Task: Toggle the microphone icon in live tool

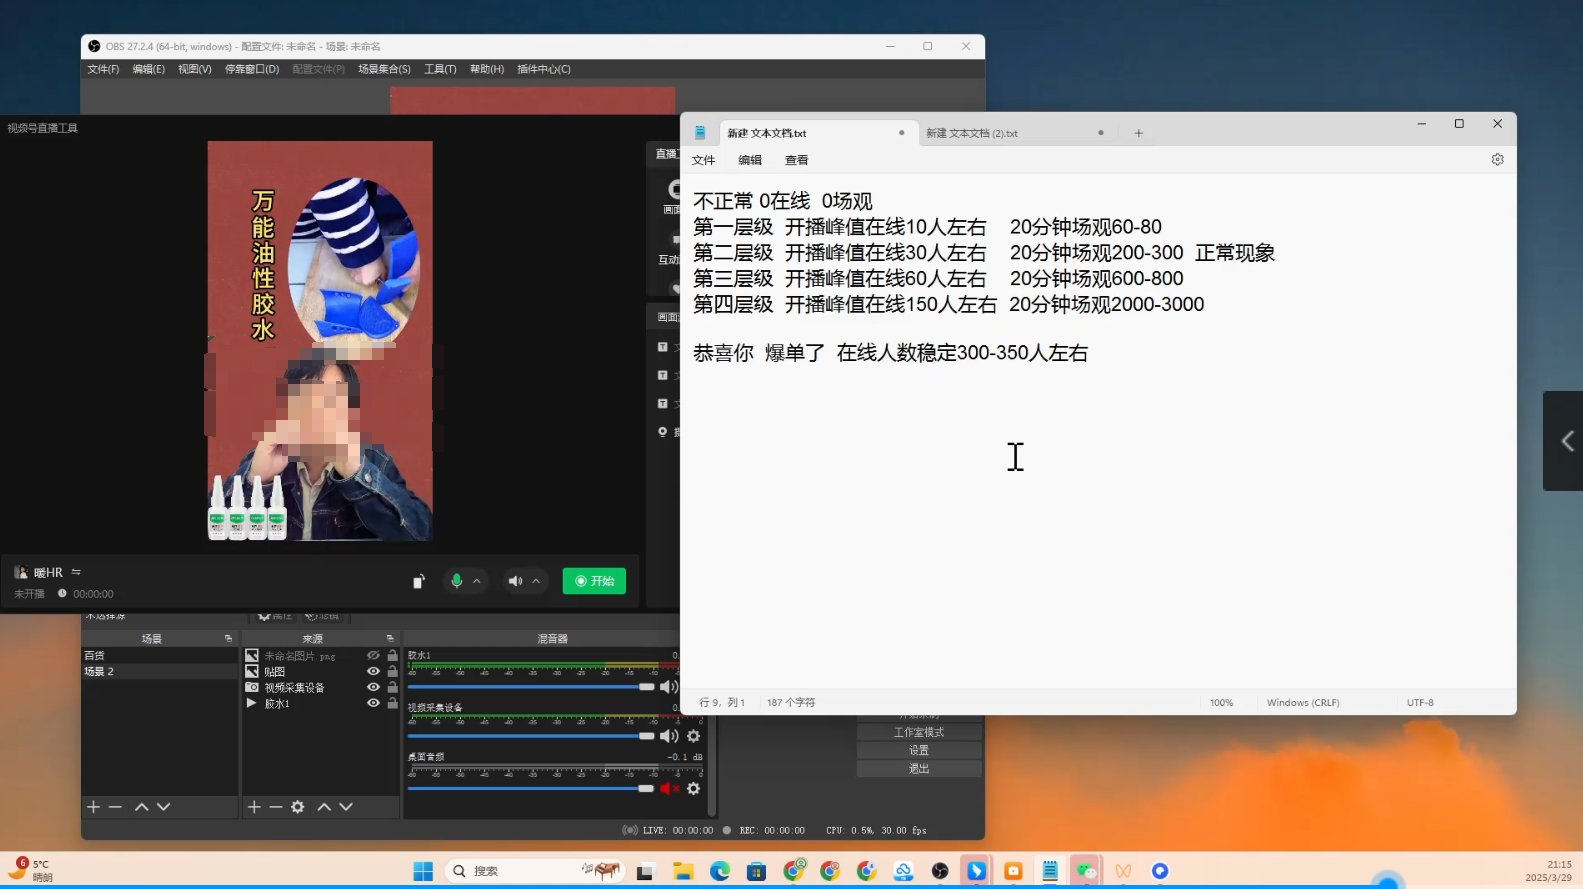Action: click(x=456, y=581)
